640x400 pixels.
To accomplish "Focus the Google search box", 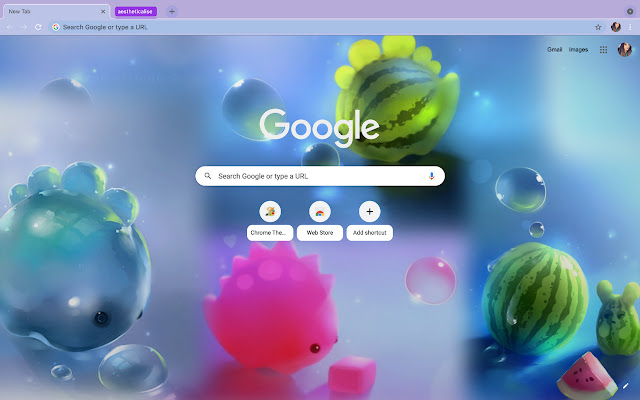I will [x=320, y=176].
